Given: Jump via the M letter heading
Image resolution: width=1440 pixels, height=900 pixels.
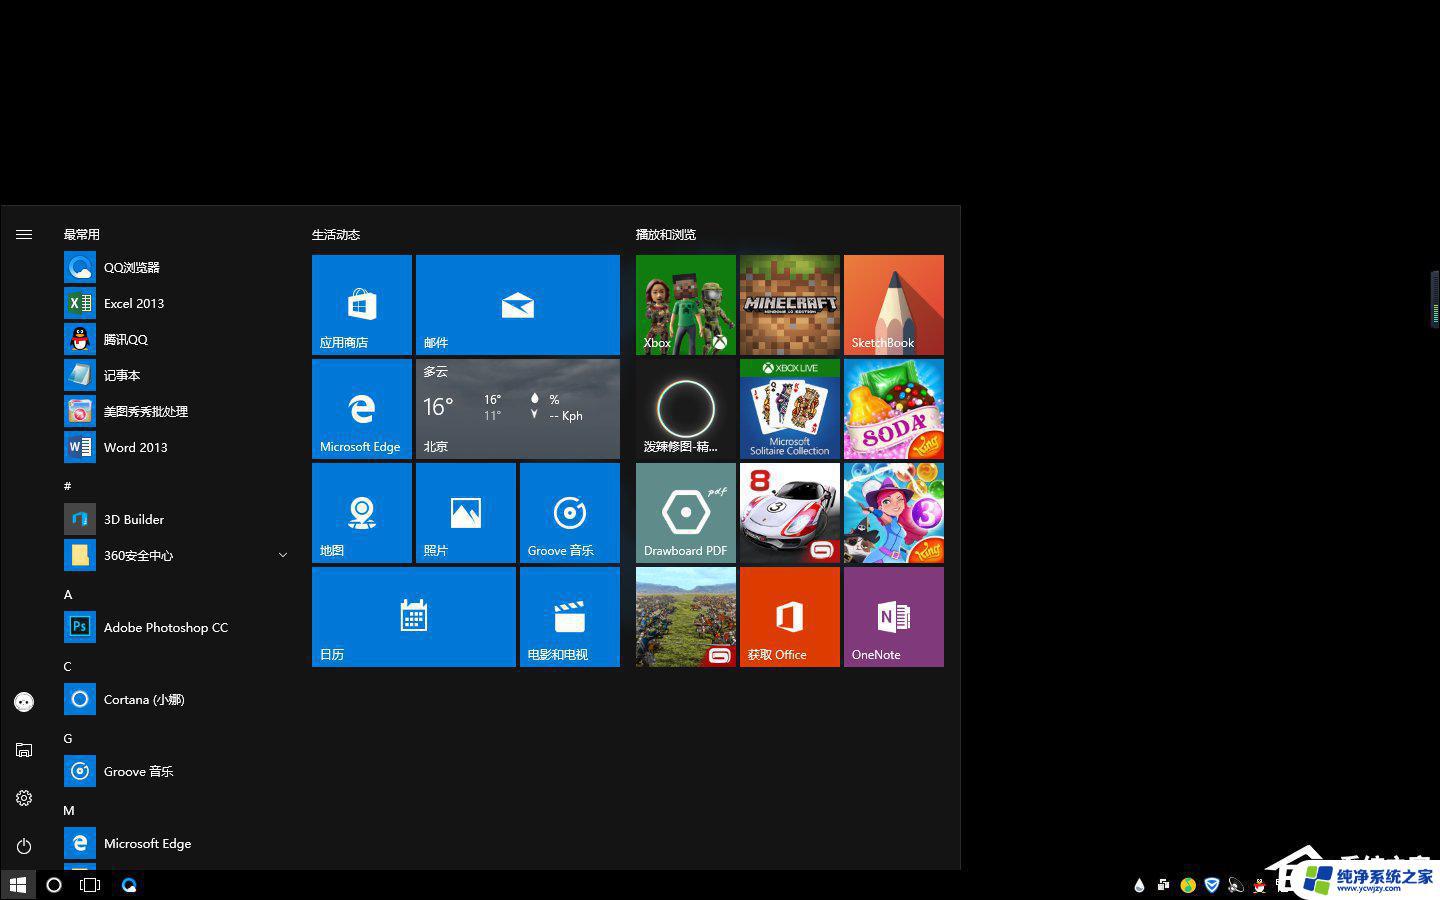Looking at the screenshot, I should coord(69,810).
